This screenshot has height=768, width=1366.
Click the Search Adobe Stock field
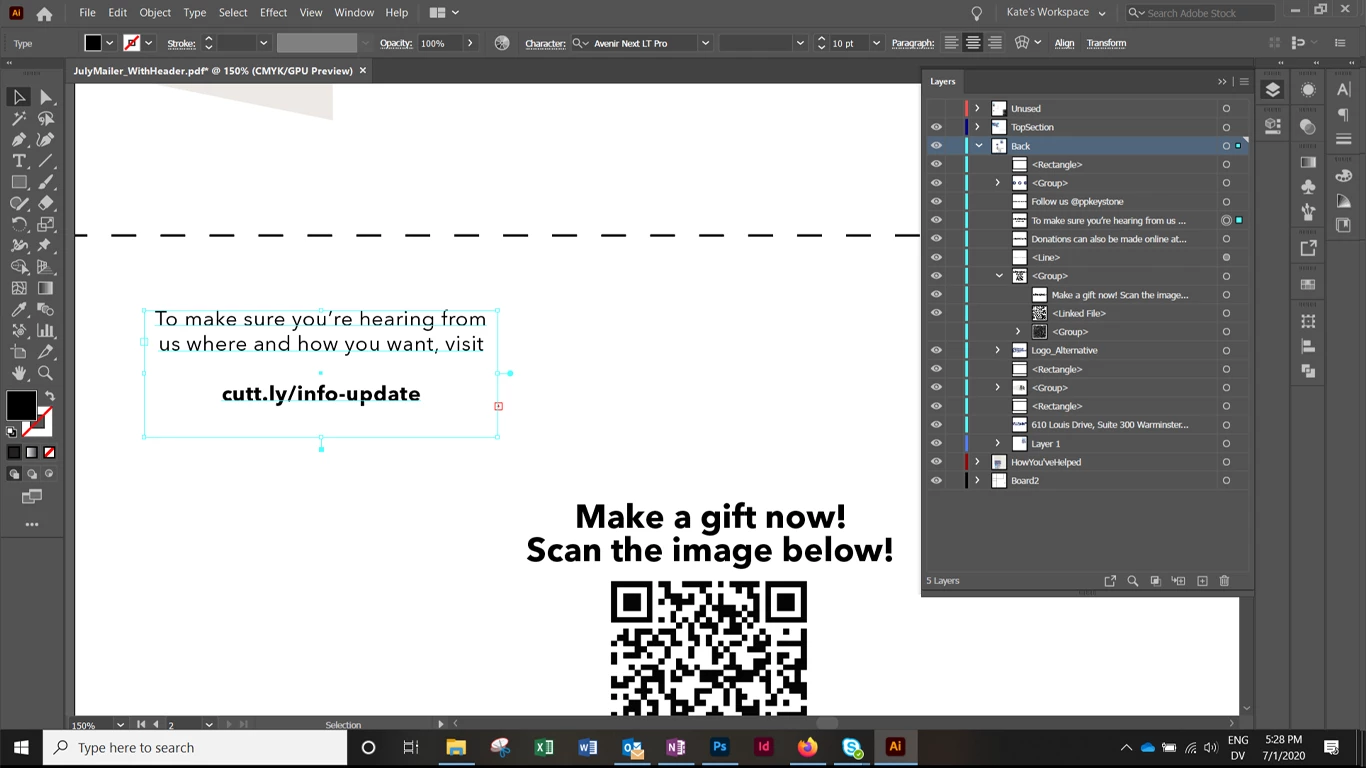pyautogui.click(x=1200, y=13)
